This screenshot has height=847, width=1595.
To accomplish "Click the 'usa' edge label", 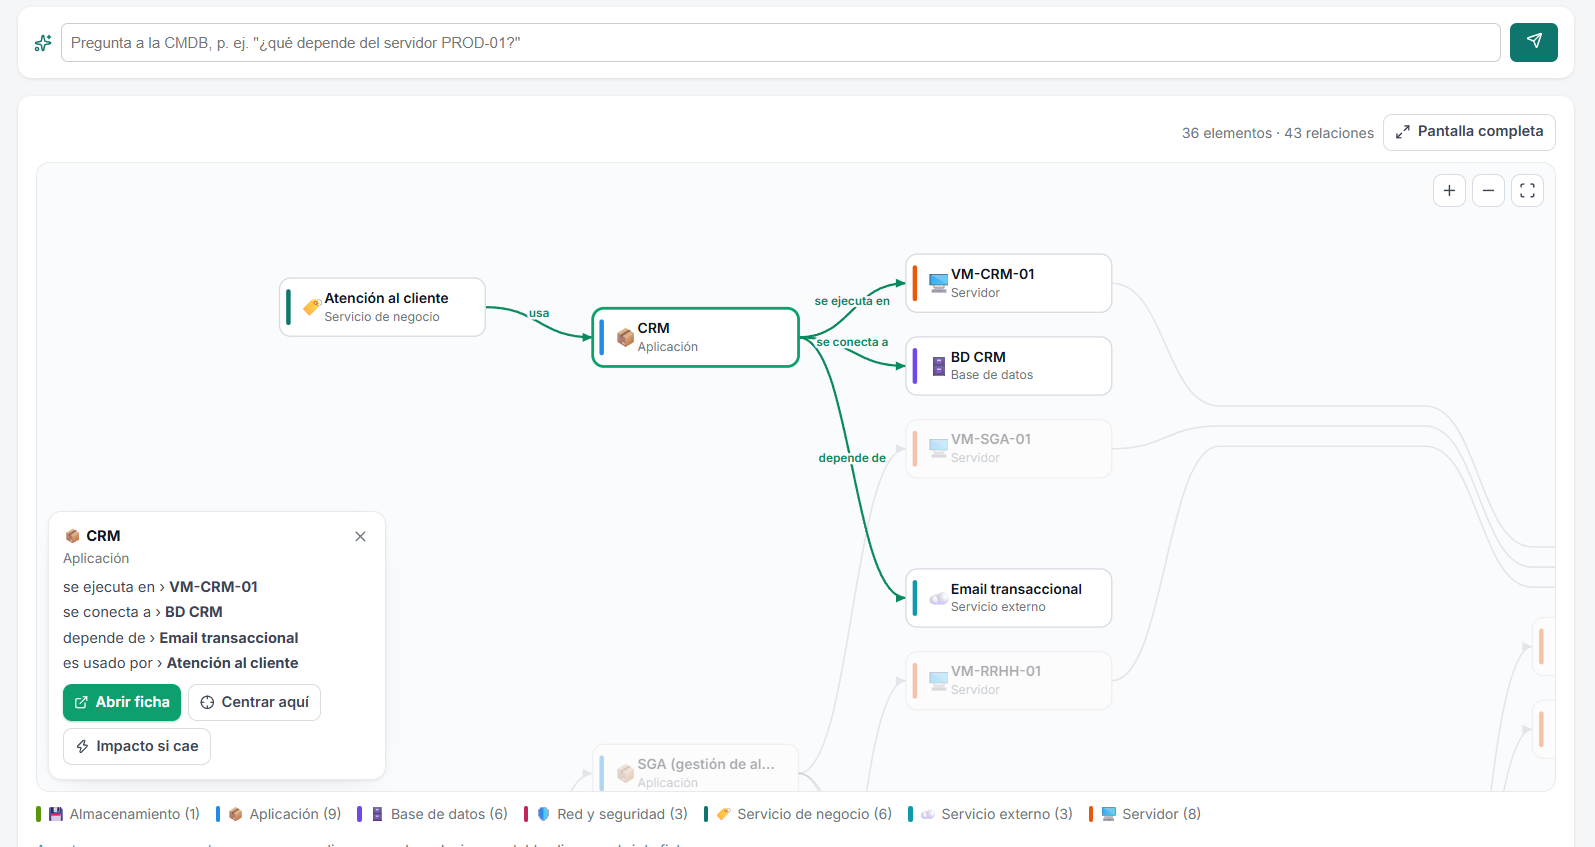I will tap(539, 313).
